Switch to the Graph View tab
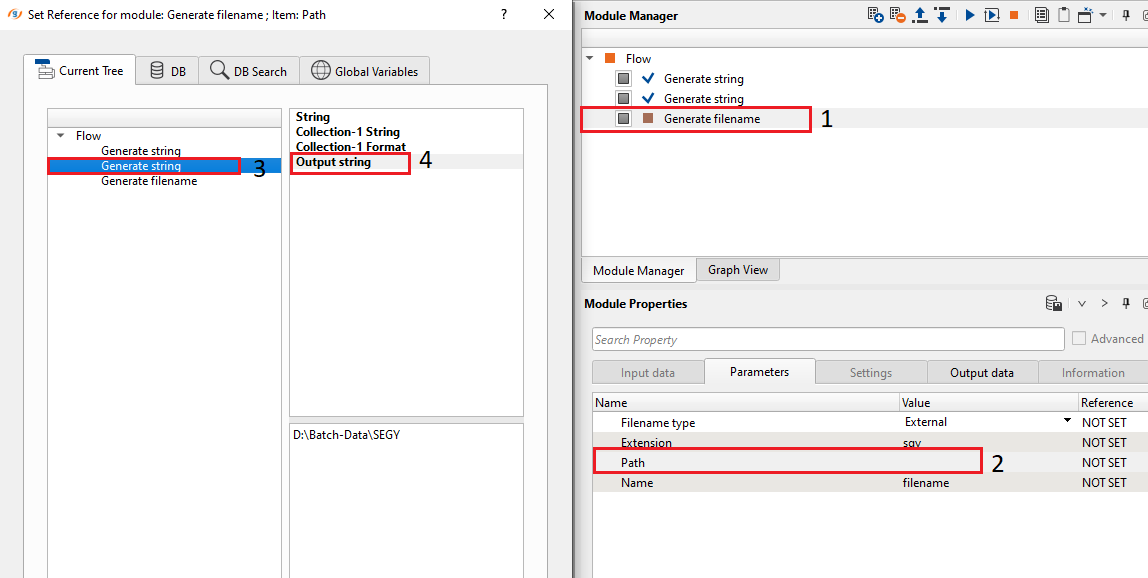The width and height of the screenshot is (1148, 578). click(x=738, y=270)
